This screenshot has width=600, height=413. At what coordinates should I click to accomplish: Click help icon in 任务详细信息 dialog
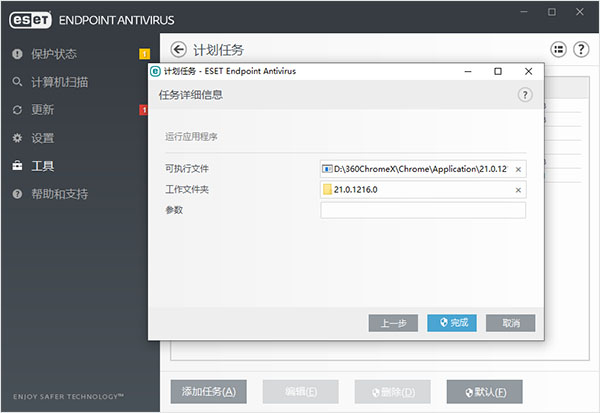525,95
